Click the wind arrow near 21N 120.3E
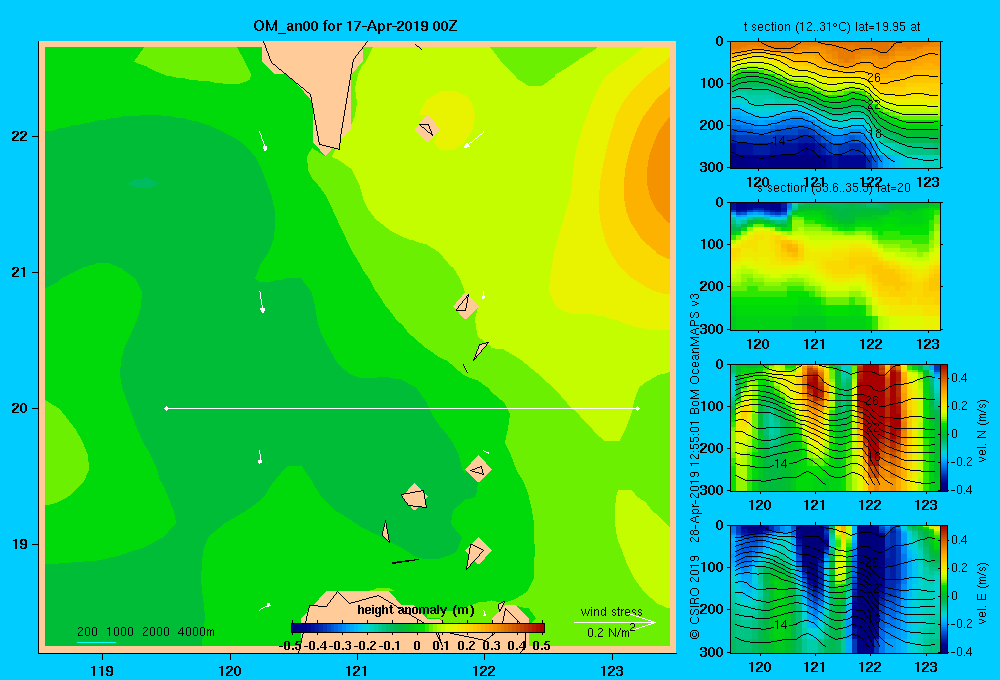1000x680 pixels. click(261, 302)
